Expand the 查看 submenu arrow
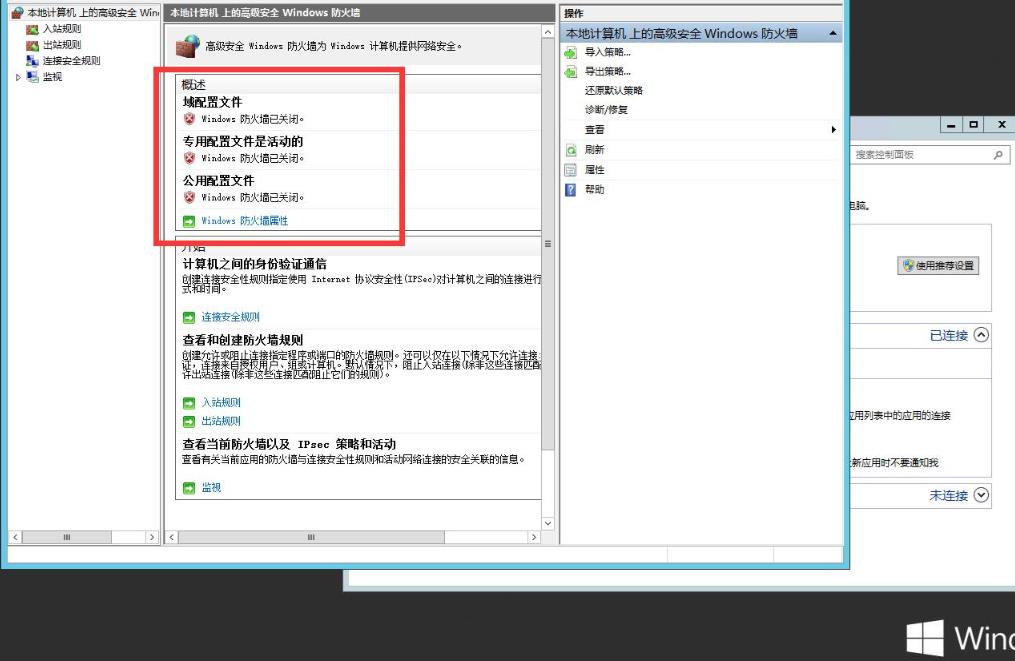The width and height of the screenshot is (1015, 661). [834, 129]
